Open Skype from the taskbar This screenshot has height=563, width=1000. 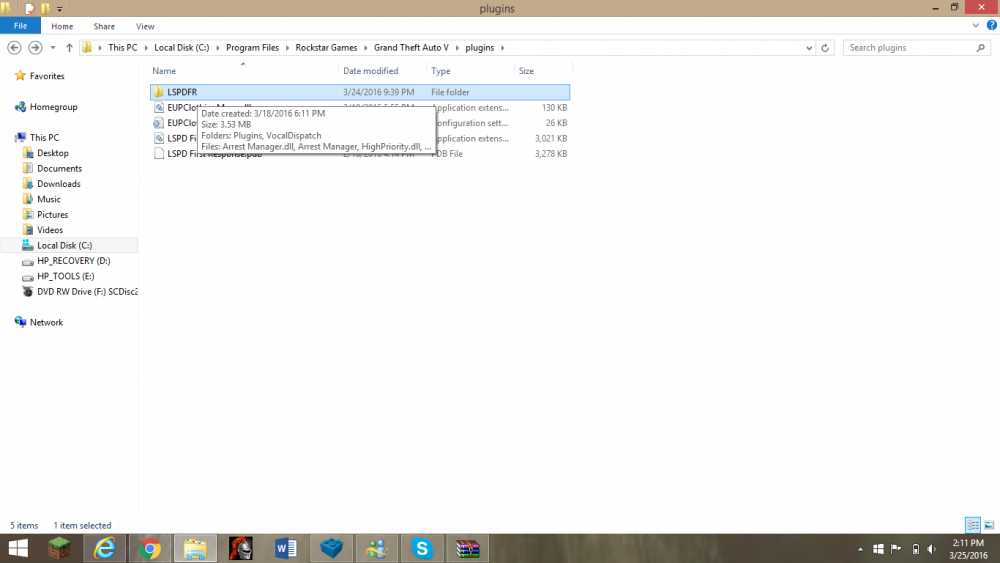[x=422, y=548]
